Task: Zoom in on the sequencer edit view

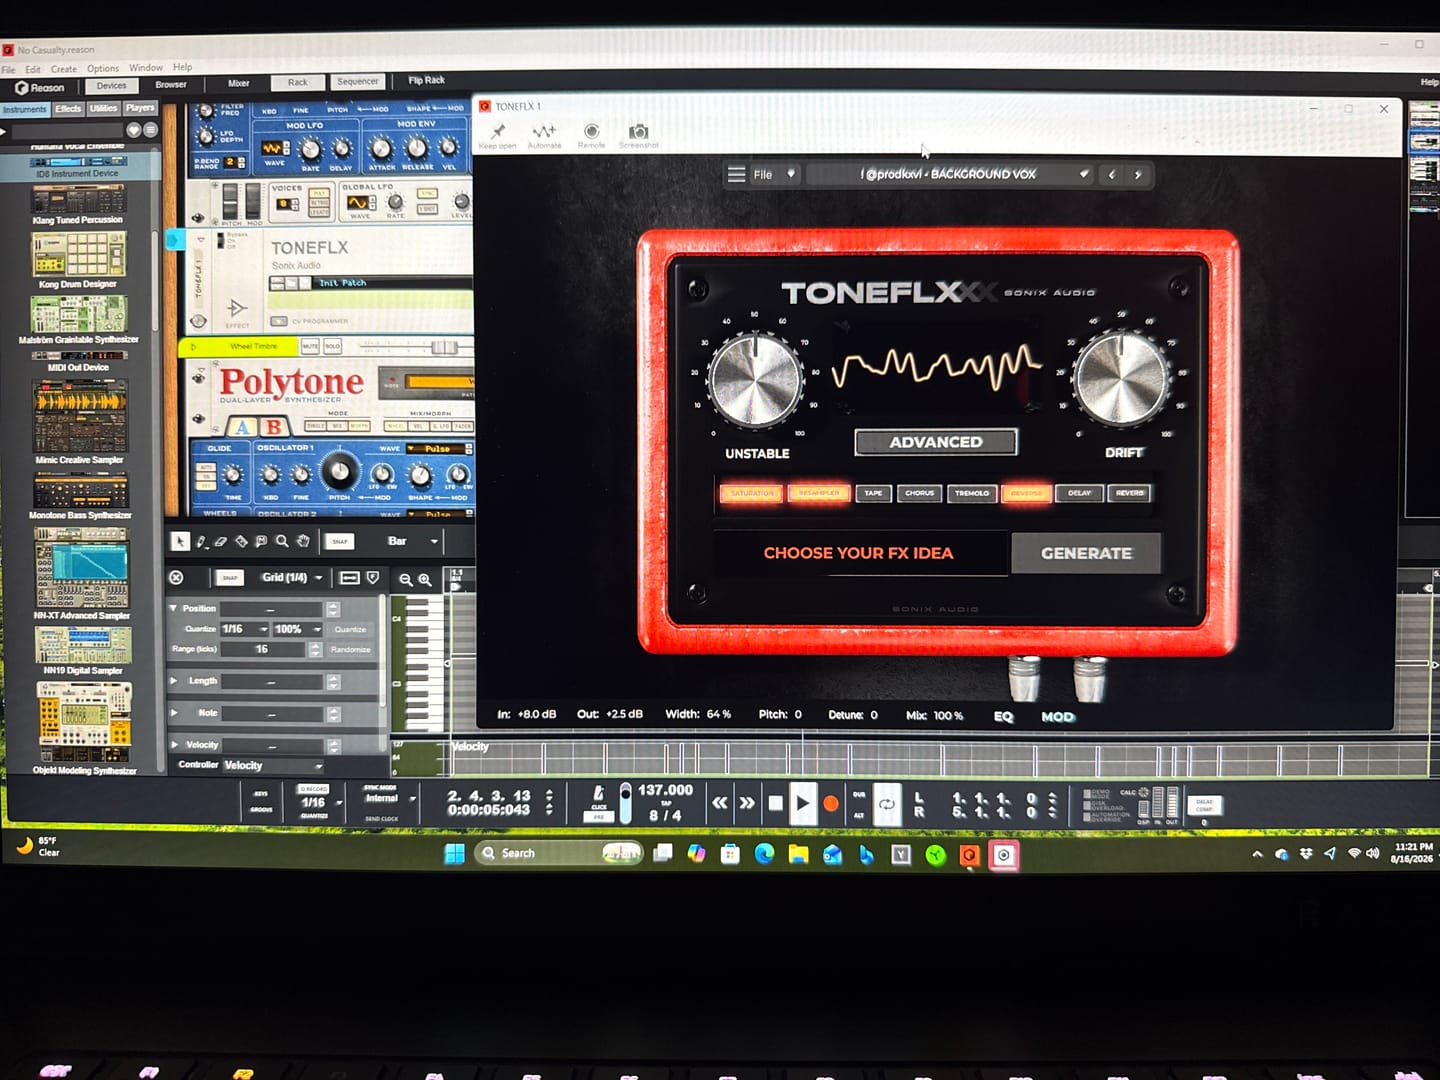Action: click(x=425, y=579)
